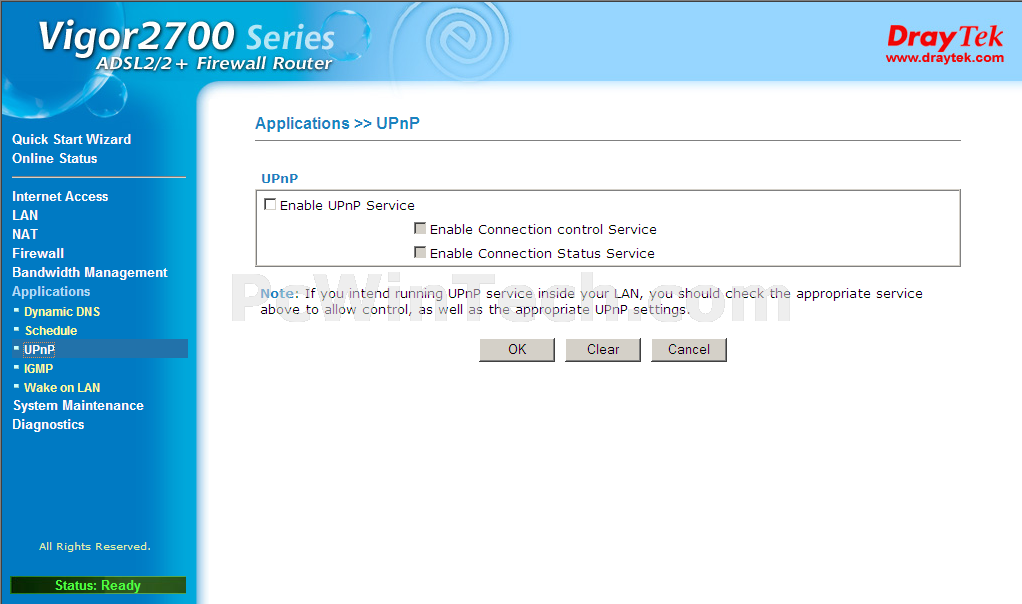Click the Cancel button
Screen dimensions: 1022x604
(x=688, y=349)
